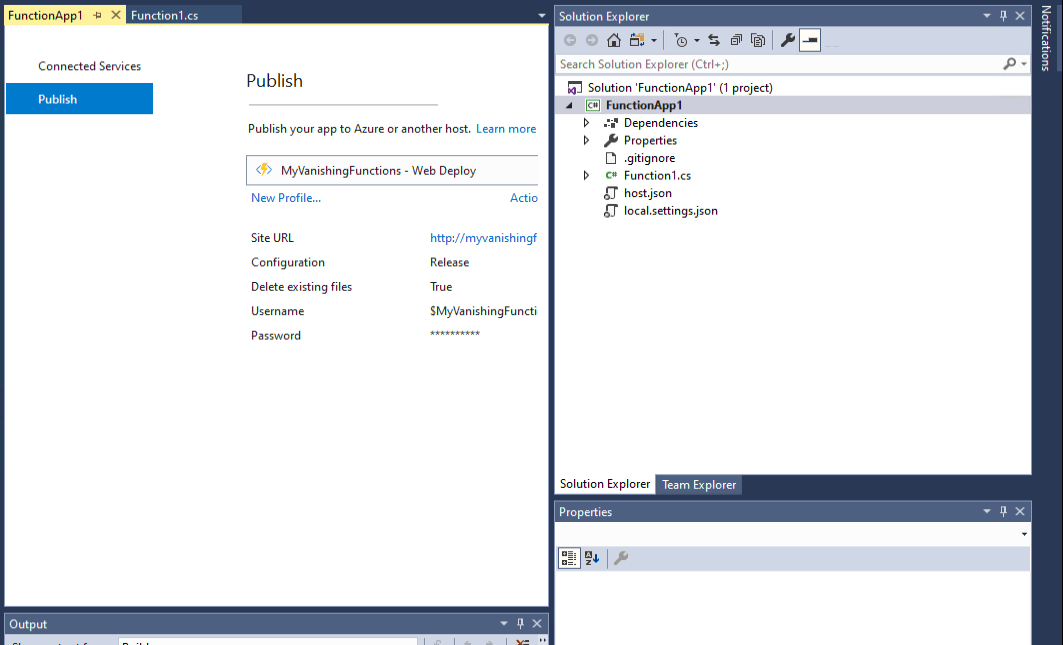The height and width of the screenshot is (645, 1063).
Task: Select the Dependencies item
Action: pos(660,123)
